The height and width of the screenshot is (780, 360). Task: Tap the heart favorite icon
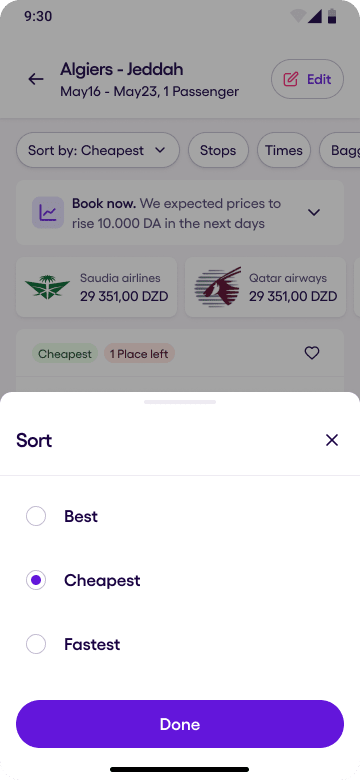click(312, 353)
